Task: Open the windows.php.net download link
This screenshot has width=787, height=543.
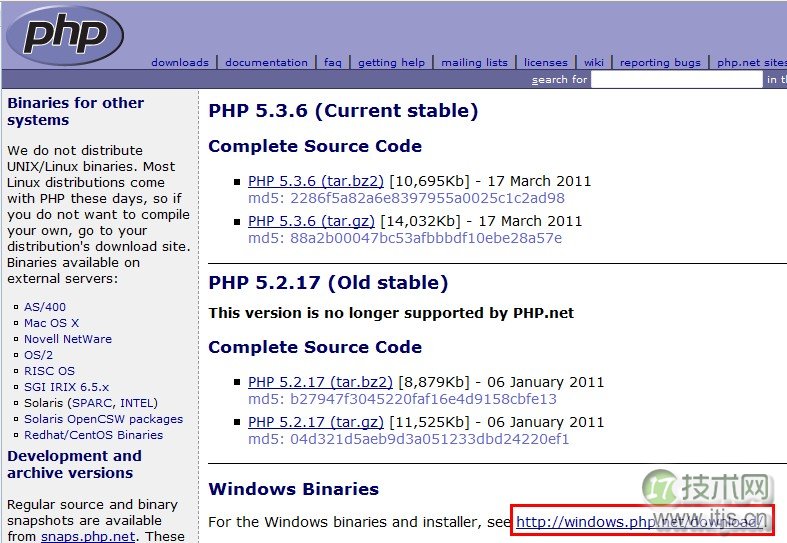Action: point(639,522)
